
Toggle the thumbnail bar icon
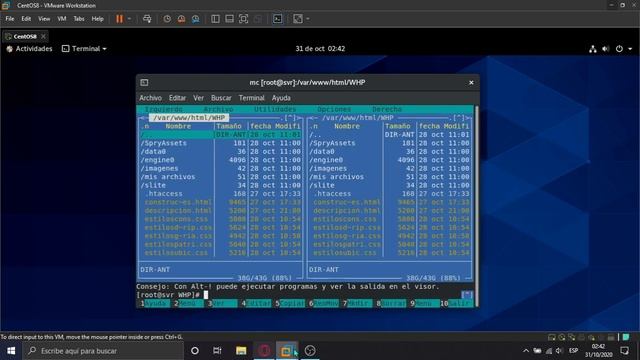point(229,19)
